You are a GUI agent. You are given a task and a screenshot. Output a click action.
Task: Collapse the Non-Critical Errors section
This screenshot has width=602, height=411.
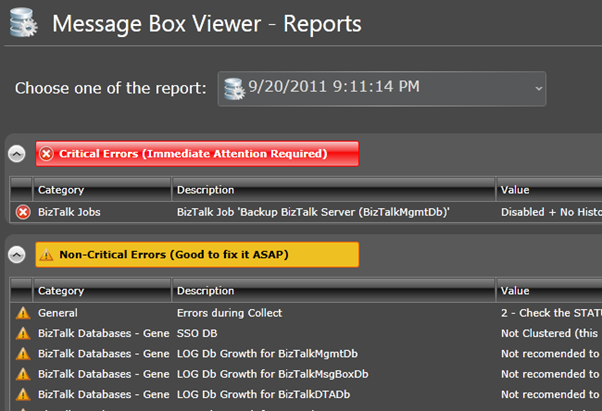coord(17,255)
